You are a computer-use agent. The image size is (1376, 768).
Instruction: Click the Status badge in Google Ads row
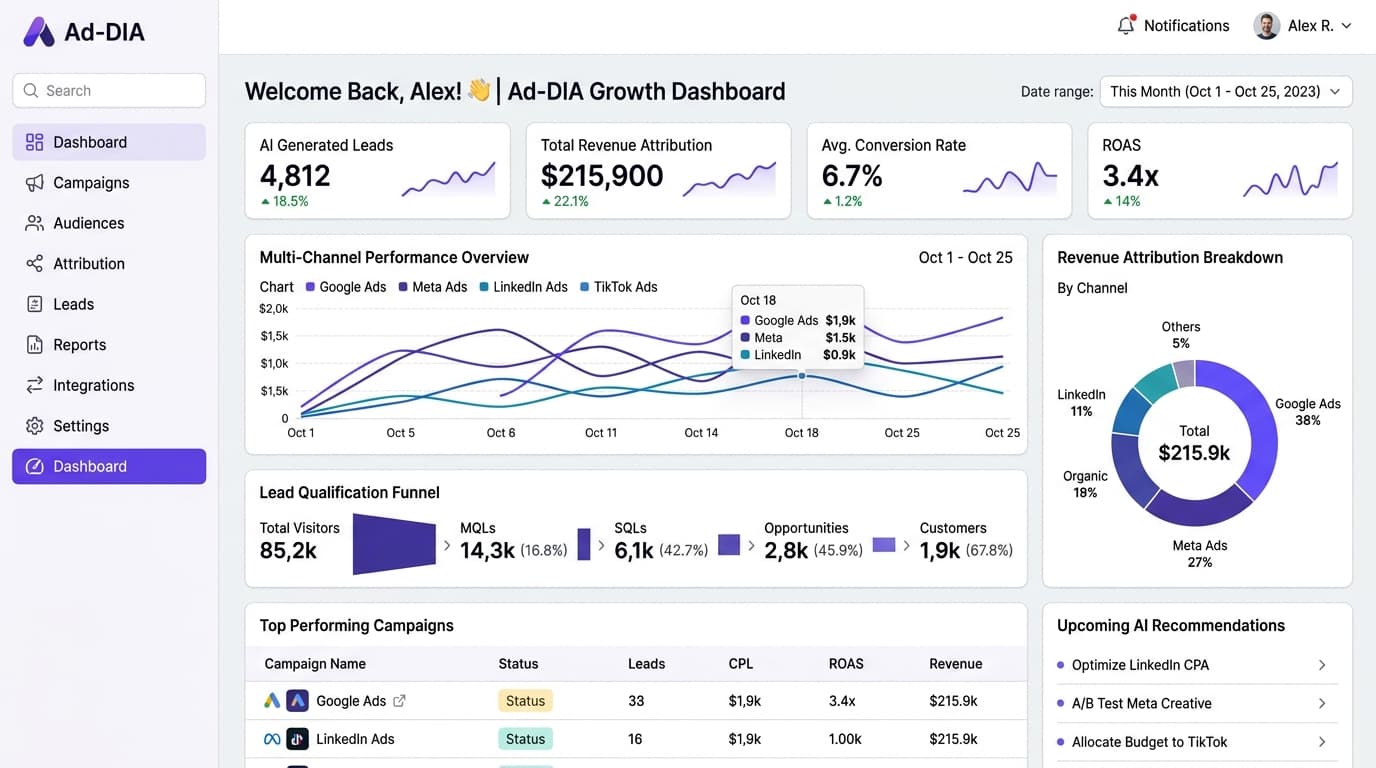pos(525,701)
